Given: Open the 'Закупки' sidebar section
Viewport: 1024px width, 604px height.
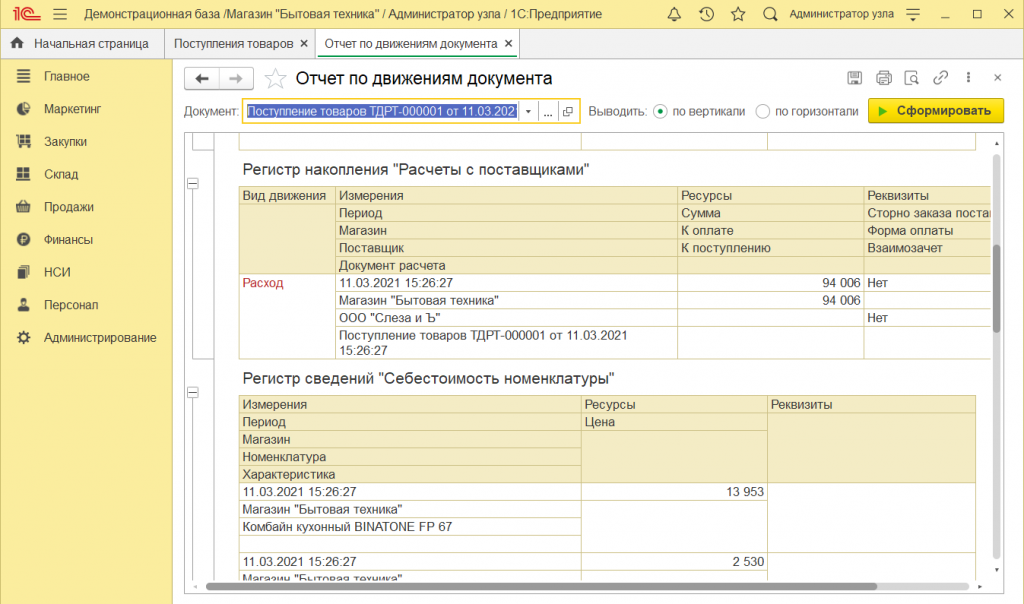Looking at the screenshot, I should [65, 142].
